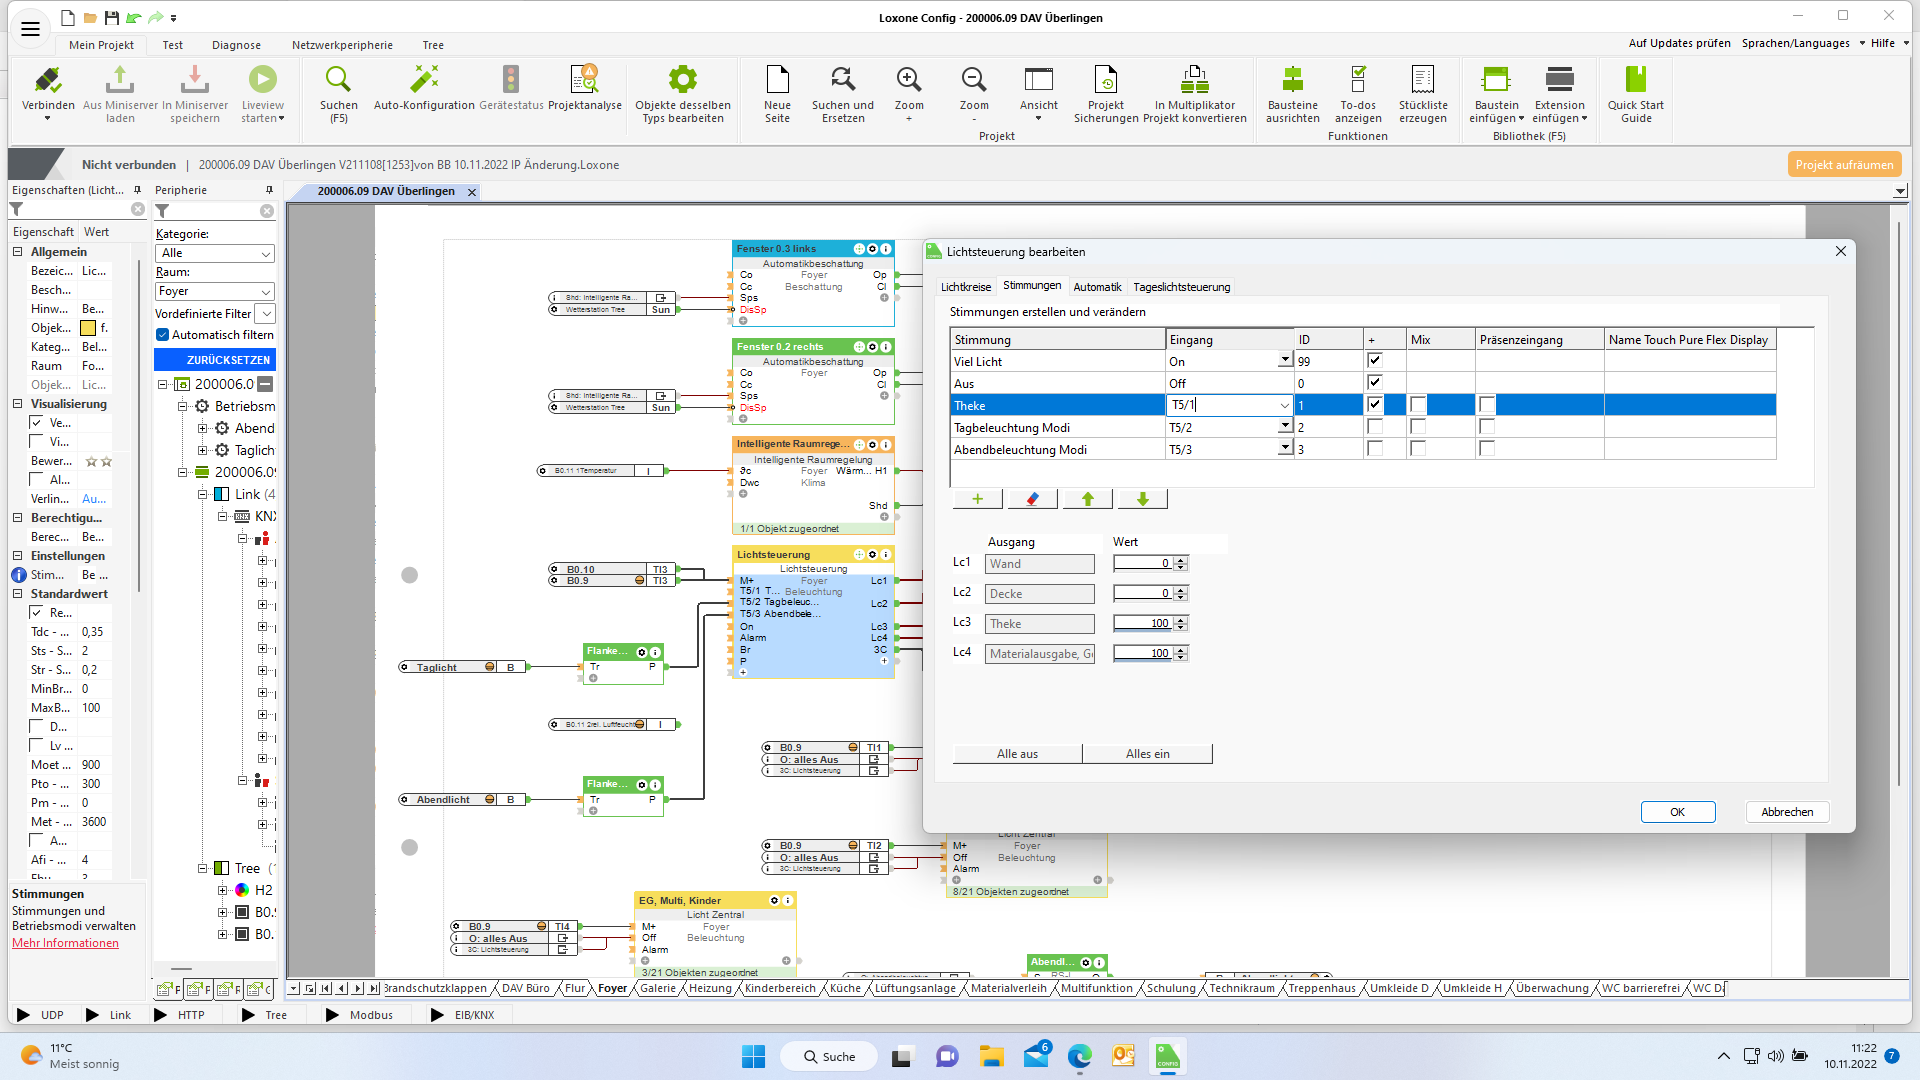This screenshot has height=1080, width=1920.
Task: Open the Netzwerkperipherie ribbon tab
Action: click(342, 45)
